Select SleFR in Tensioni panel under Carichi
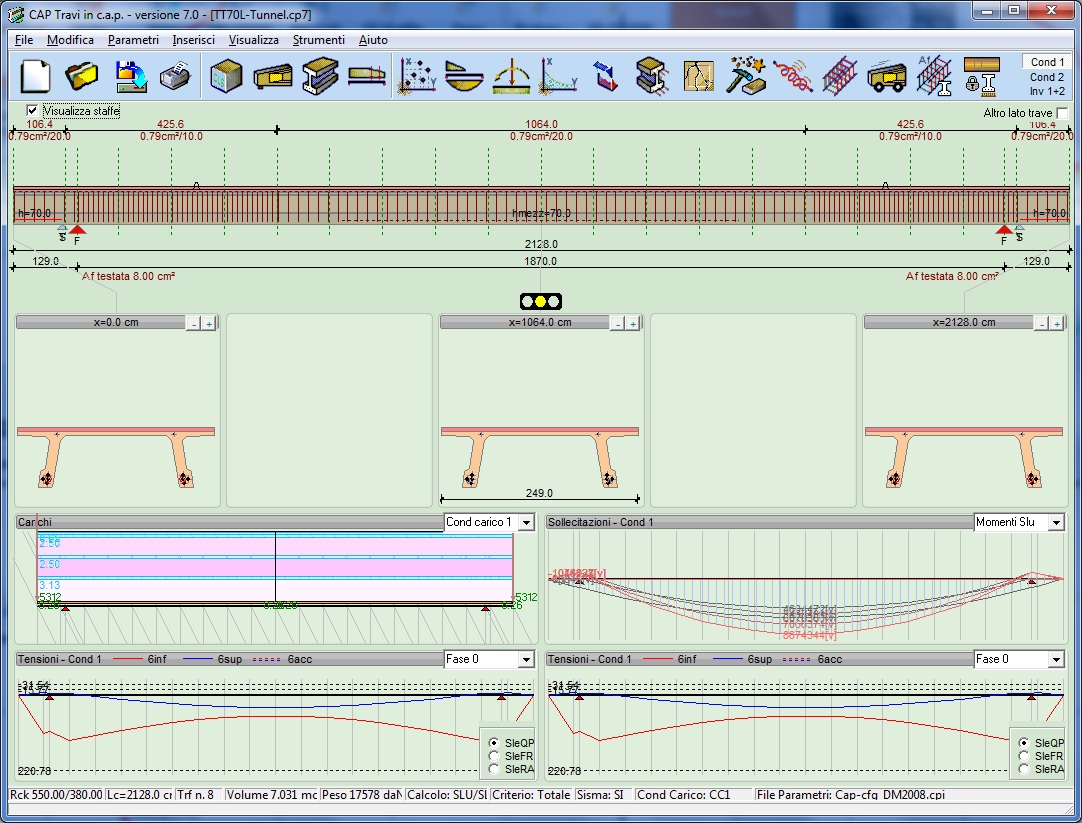Screen dimensions: 1082x823 pyautogui.click(x=494, y=756)
